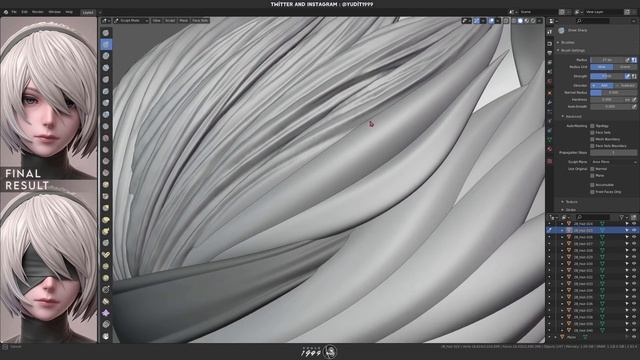Open the viewport Sculpt menu
The width and height of the screenshot is (640, 360).
[170, 20]
